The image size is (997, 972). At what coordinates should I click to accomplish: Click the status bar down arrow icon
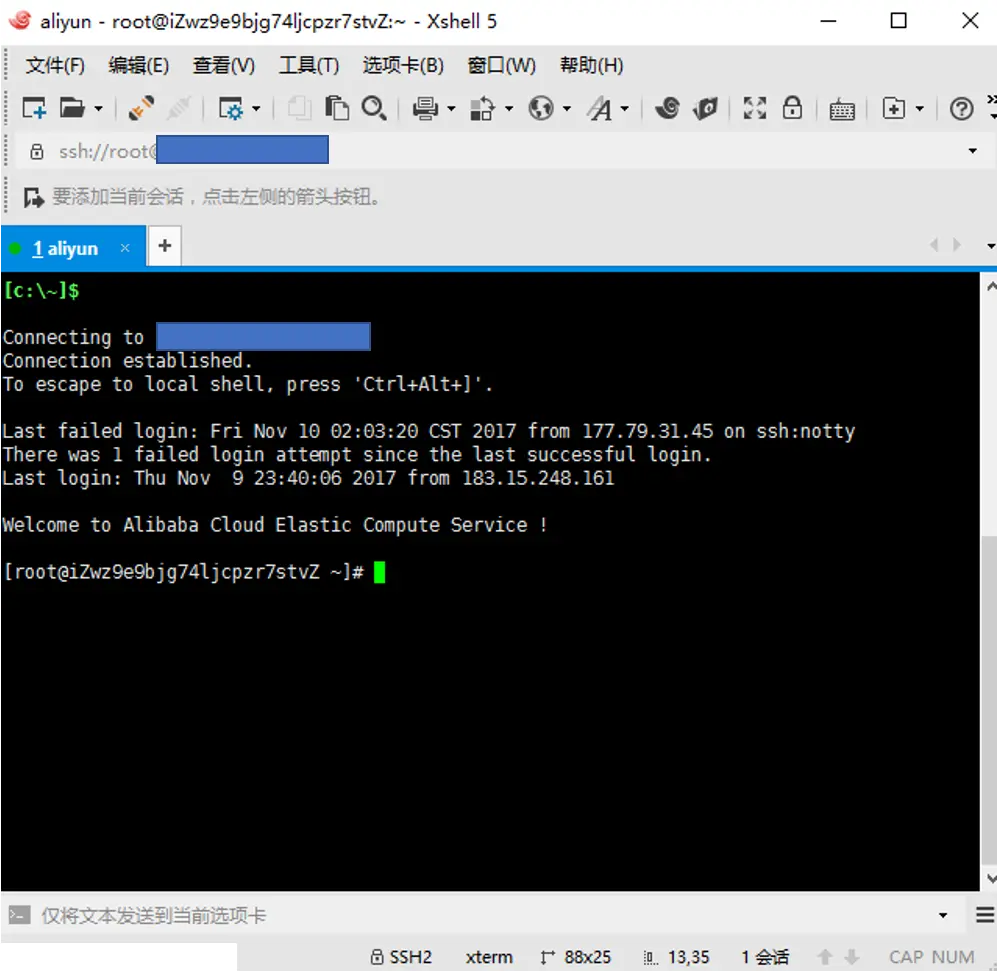(852, 957)
